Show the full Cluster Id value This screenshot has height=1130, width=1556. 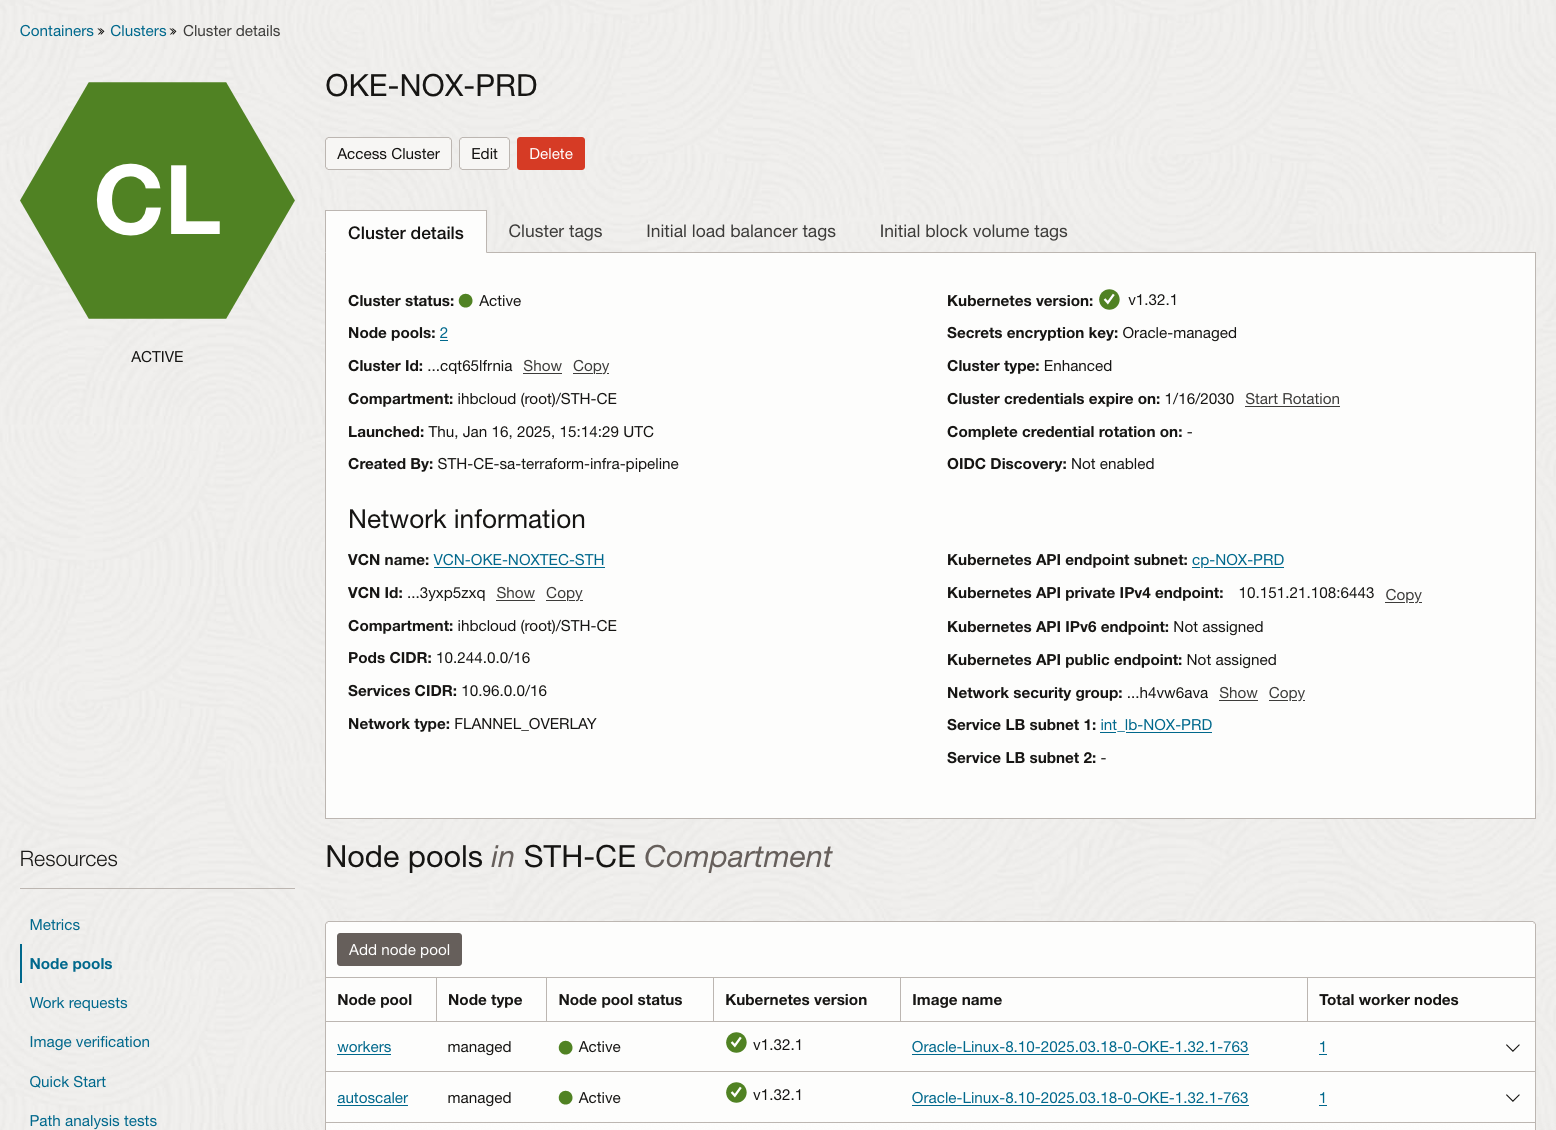point(542,366)
